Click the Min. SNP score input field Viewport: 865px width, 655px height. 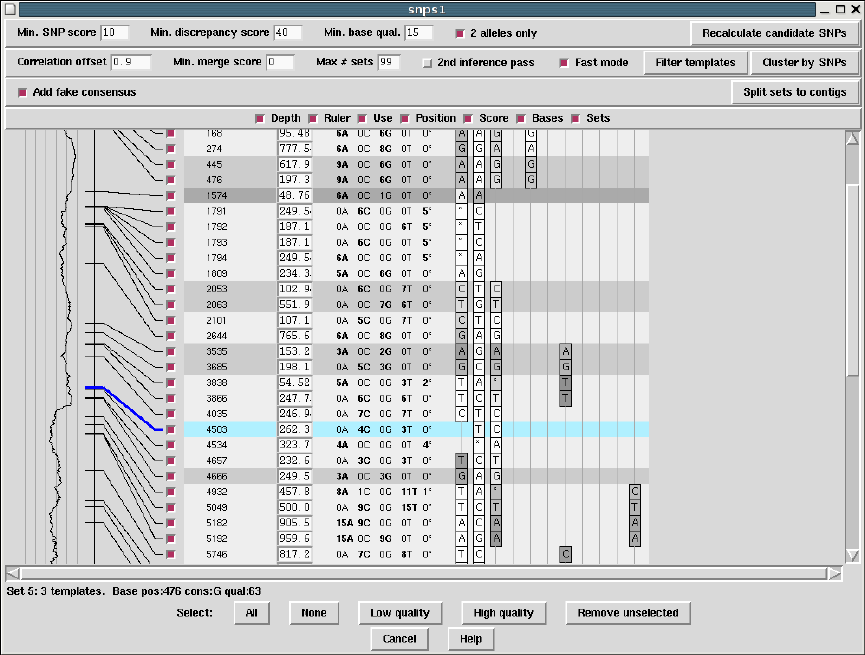tap(116, 33)
